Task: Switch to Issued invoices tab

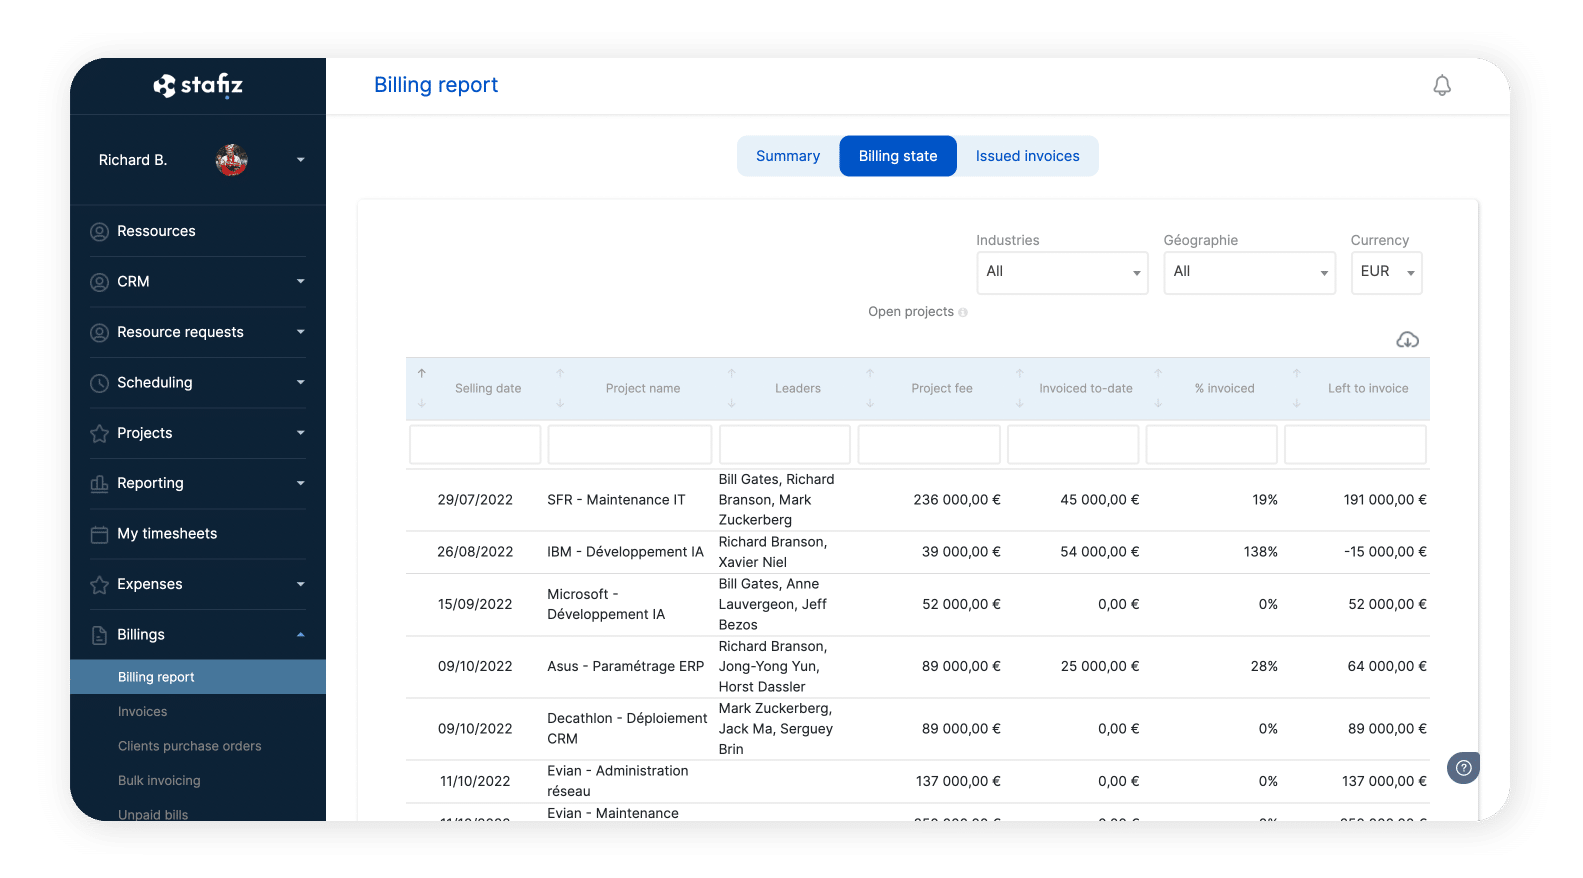Action: tap(1027, 156)
